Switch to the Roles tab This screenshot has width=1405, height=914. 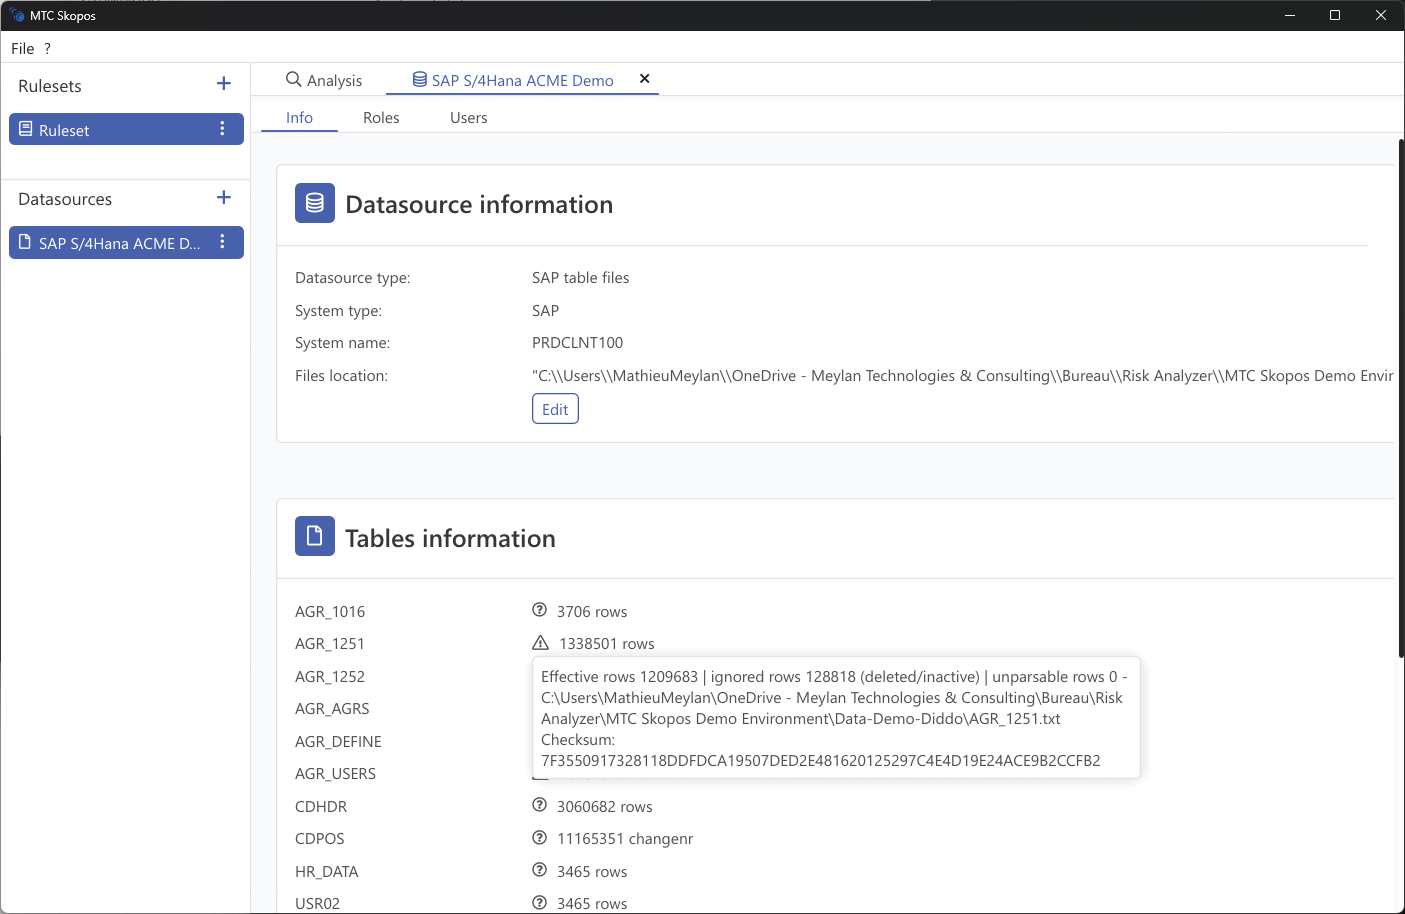coord(381,117)
